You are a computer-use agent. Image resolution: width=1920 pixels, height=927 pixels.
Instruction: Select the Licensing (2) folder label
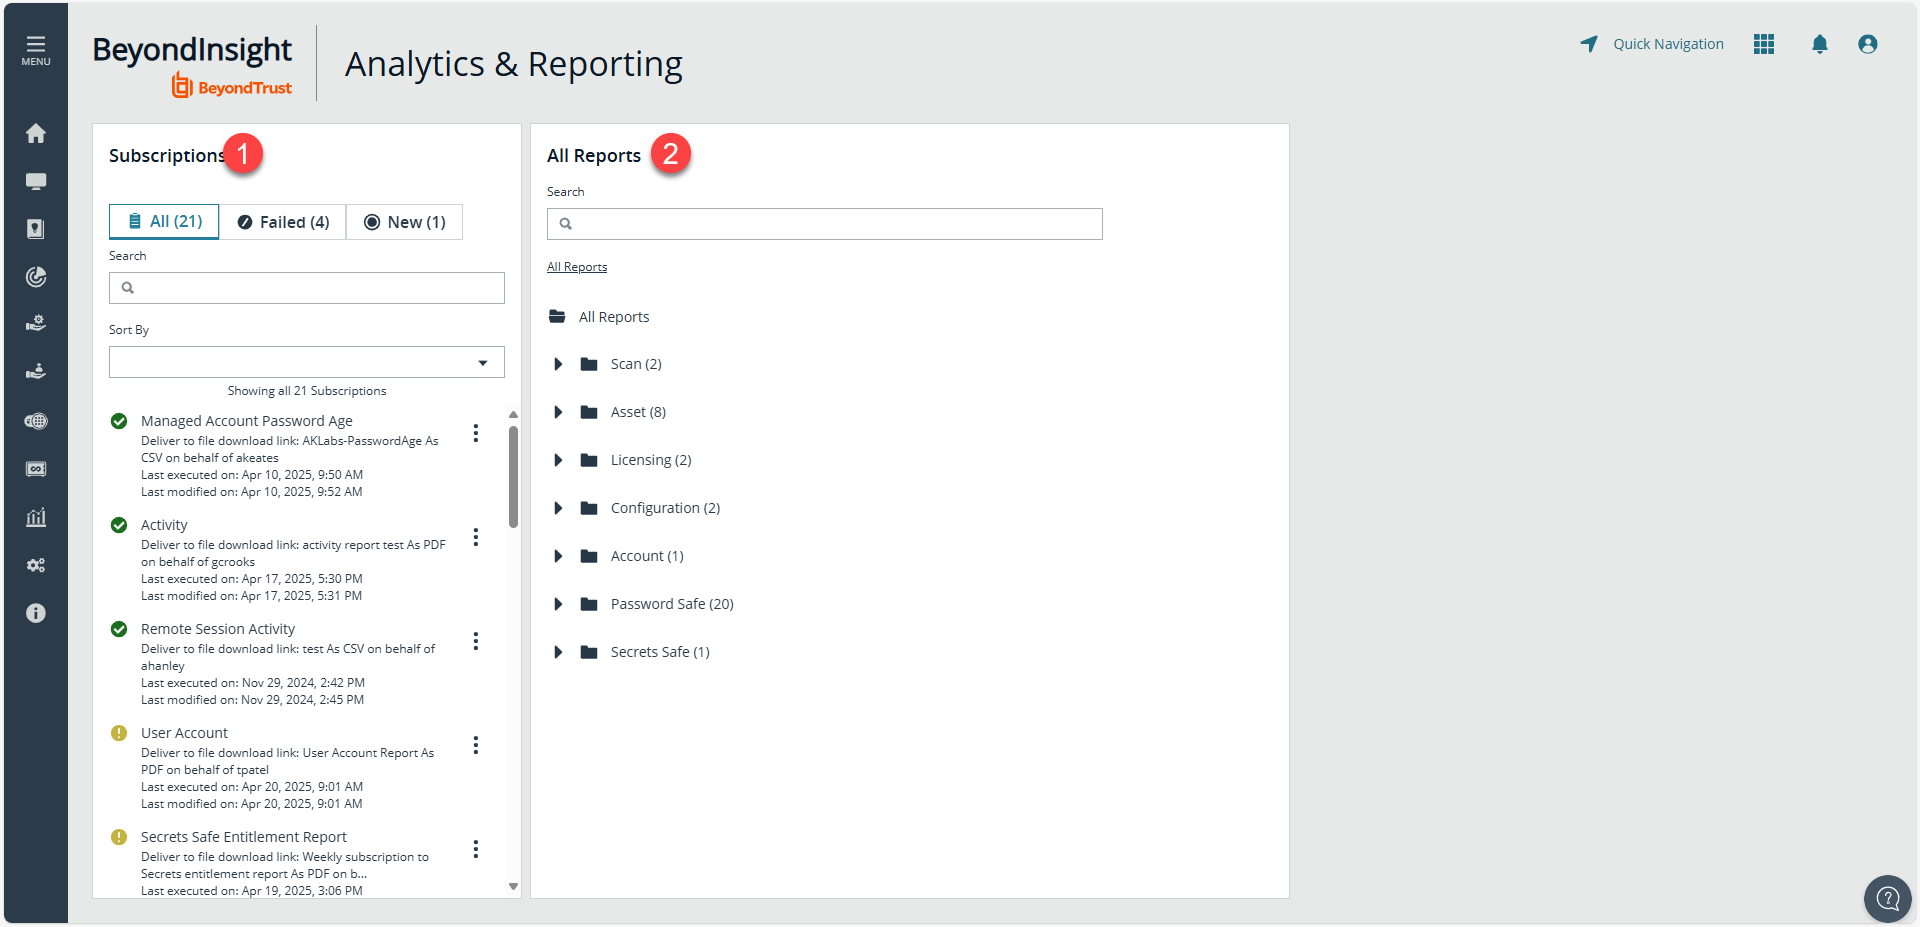click(651, 460)
